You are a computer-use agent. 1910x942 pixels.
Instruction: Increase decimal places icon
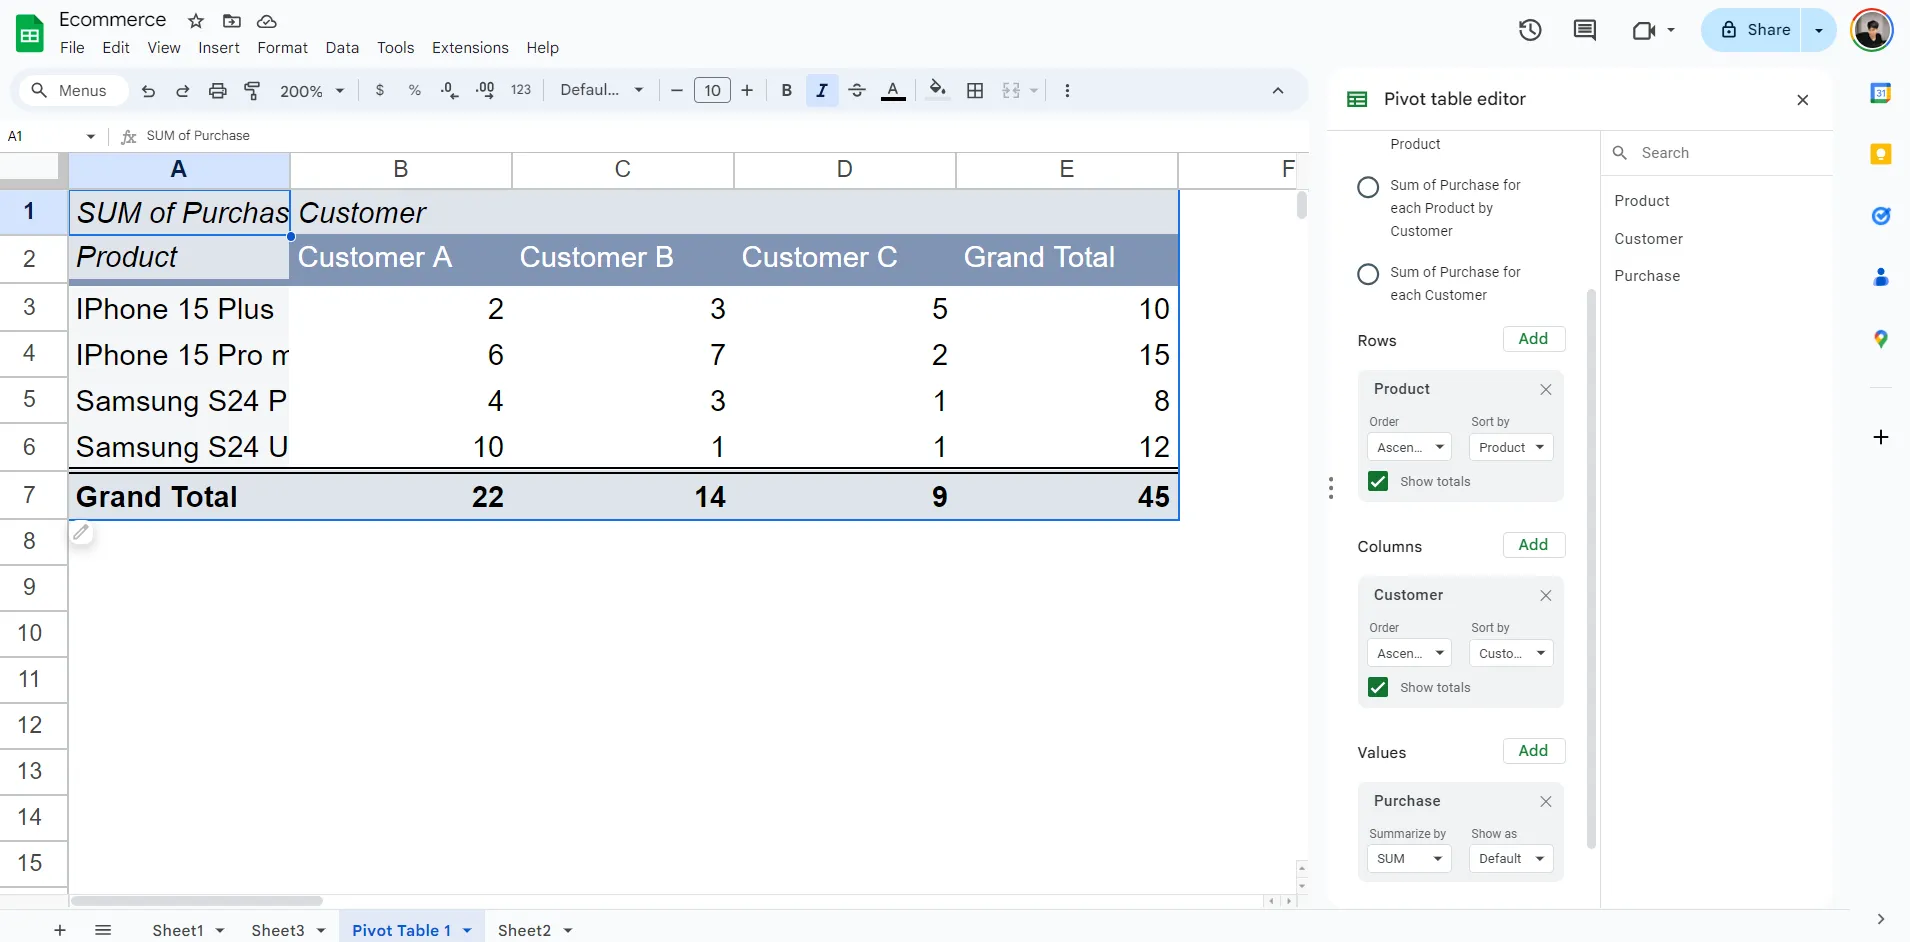(485, 90)
